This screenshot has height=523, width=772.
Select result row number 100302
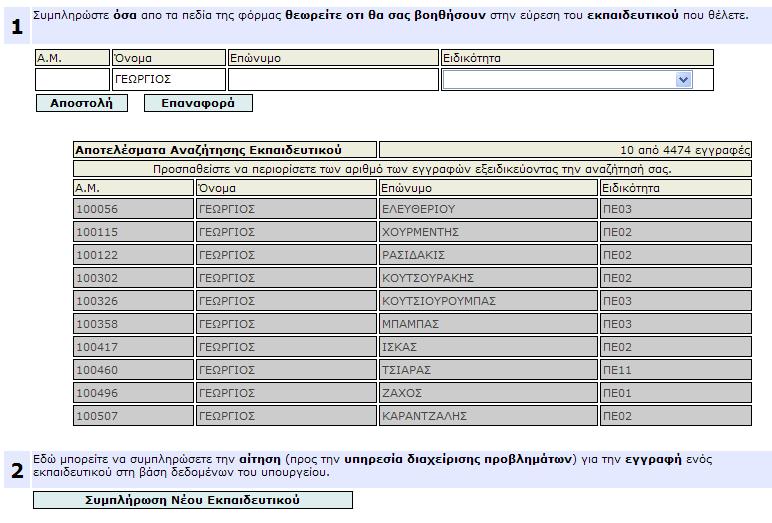(x=412, y=278)
